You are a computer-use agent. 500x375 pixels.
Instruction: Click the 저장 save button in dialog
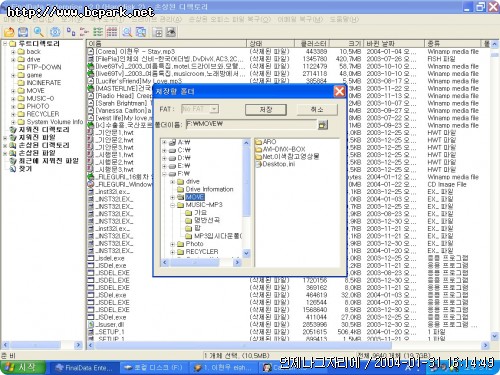click(266, 110)
